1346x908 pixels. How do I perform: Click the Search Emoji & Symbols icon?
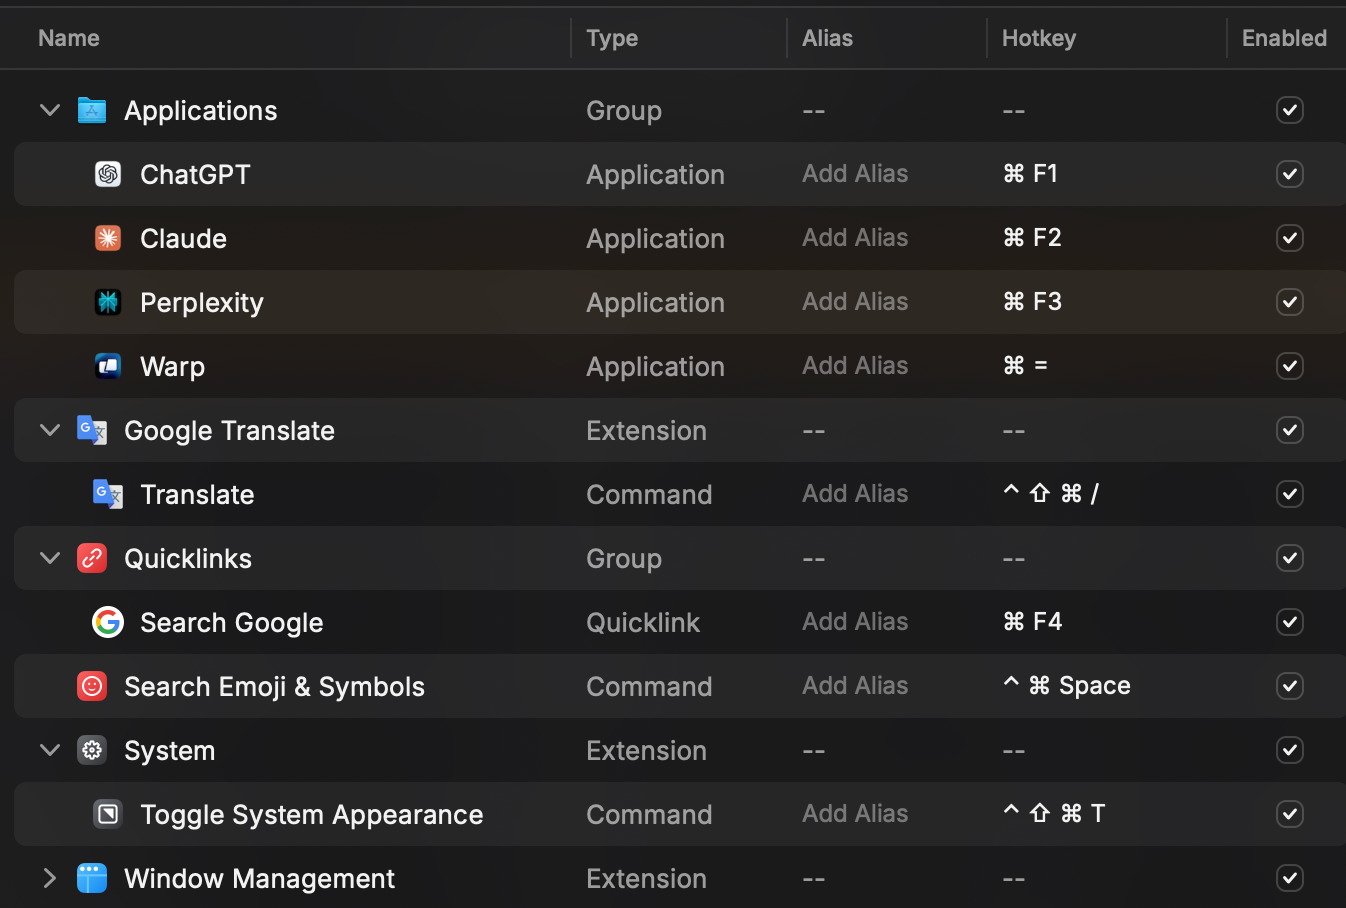pyautogui.click(x=92, y=686)
